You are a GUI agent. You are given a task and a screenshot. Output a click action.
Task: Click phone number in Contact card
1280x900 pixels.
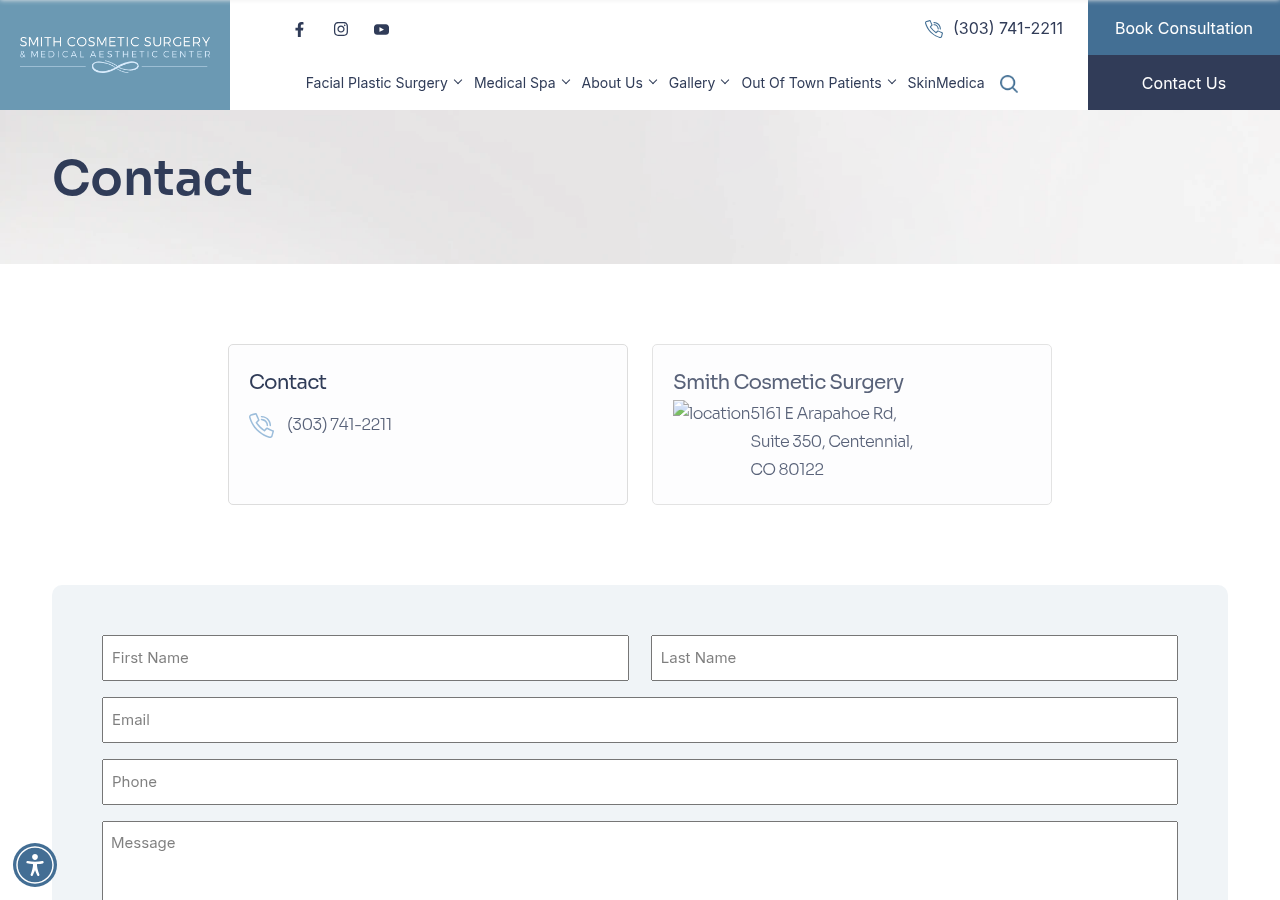click(339, 424)
